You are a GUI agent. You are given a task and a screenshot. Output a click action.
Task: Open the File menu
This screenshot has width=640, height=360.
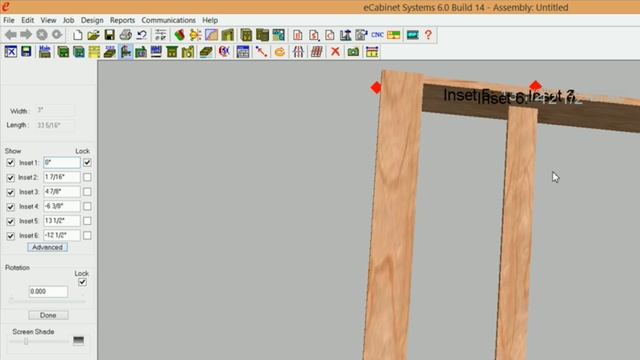[9, 20]
